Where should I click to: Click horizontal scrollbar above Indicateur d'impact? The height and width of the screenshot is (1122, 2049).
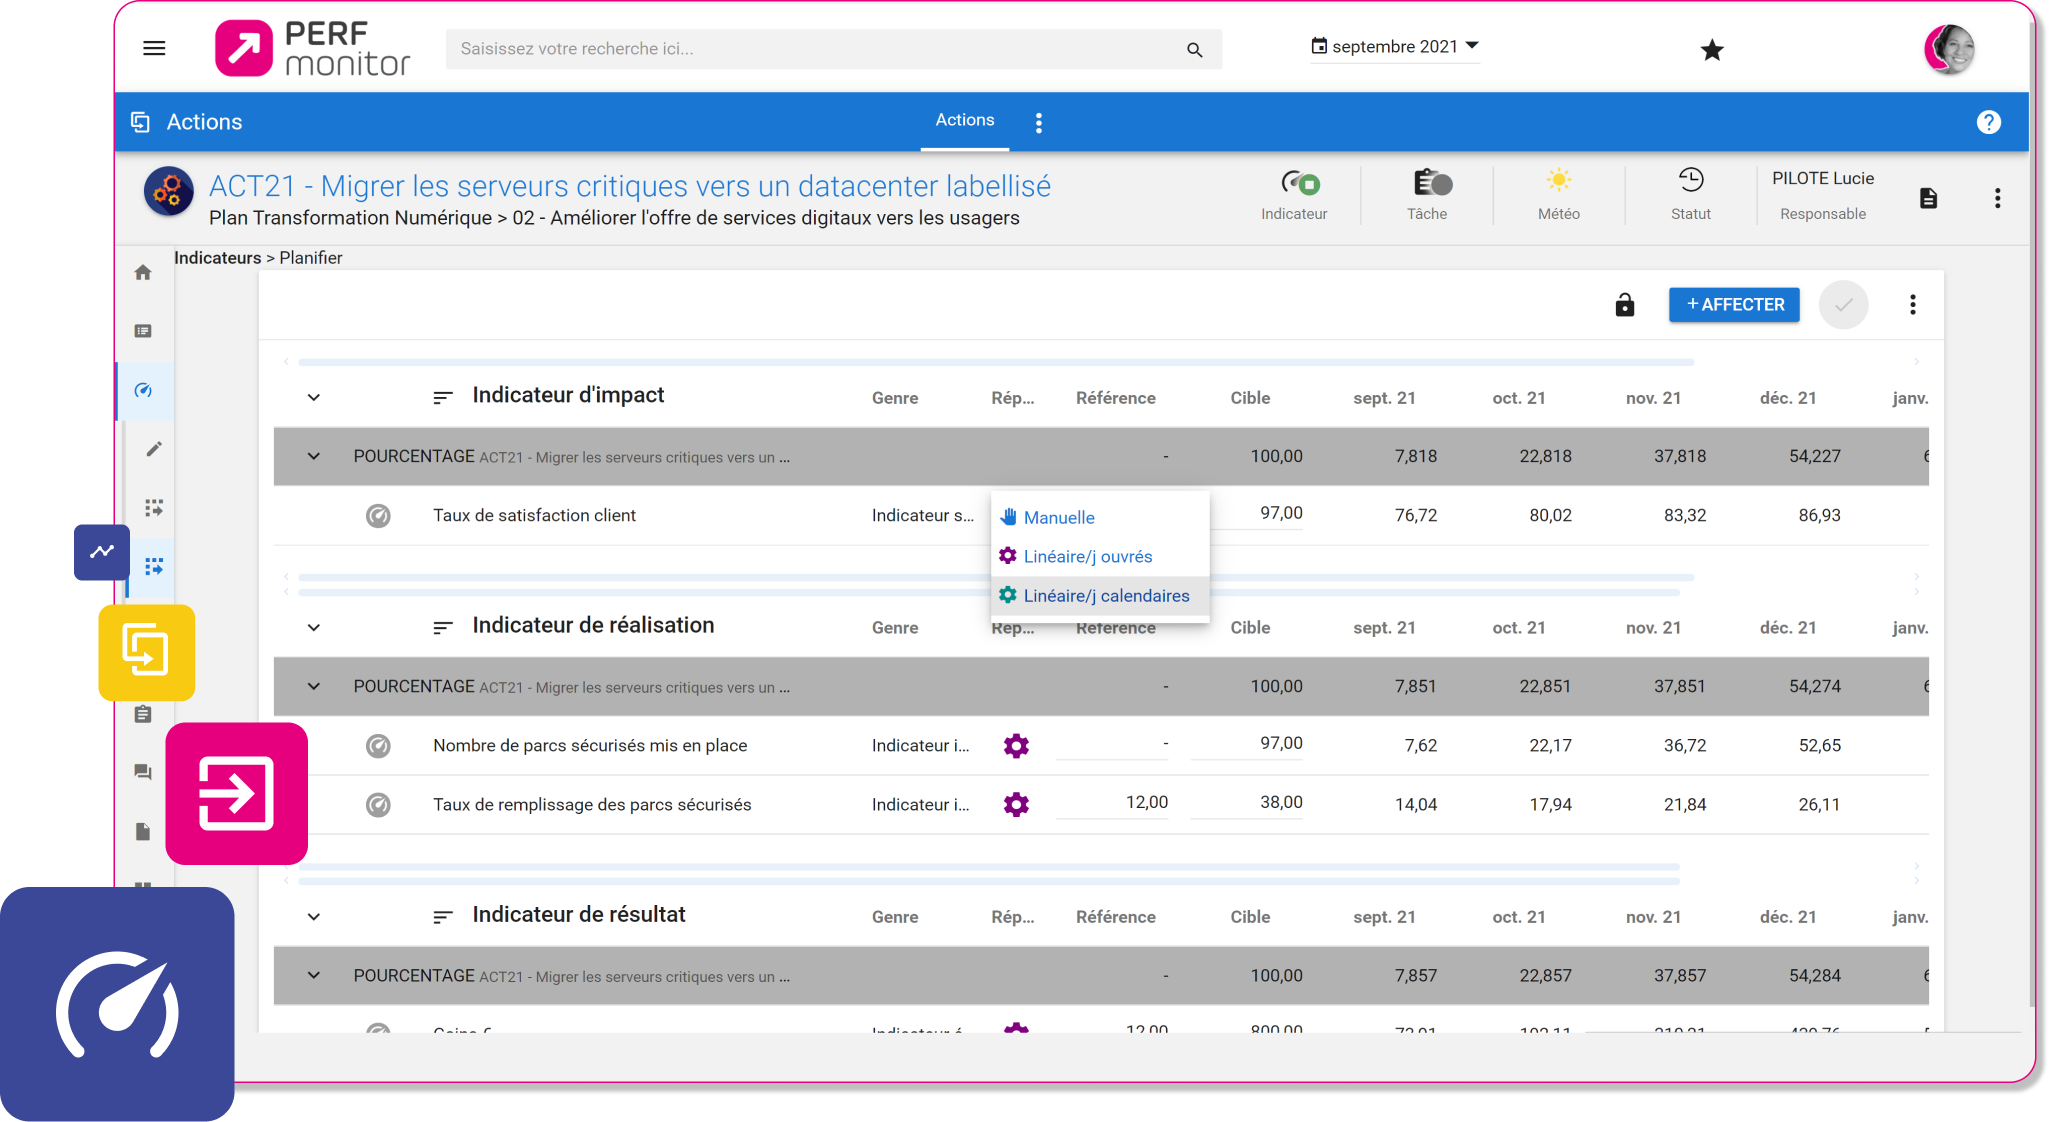996,361
